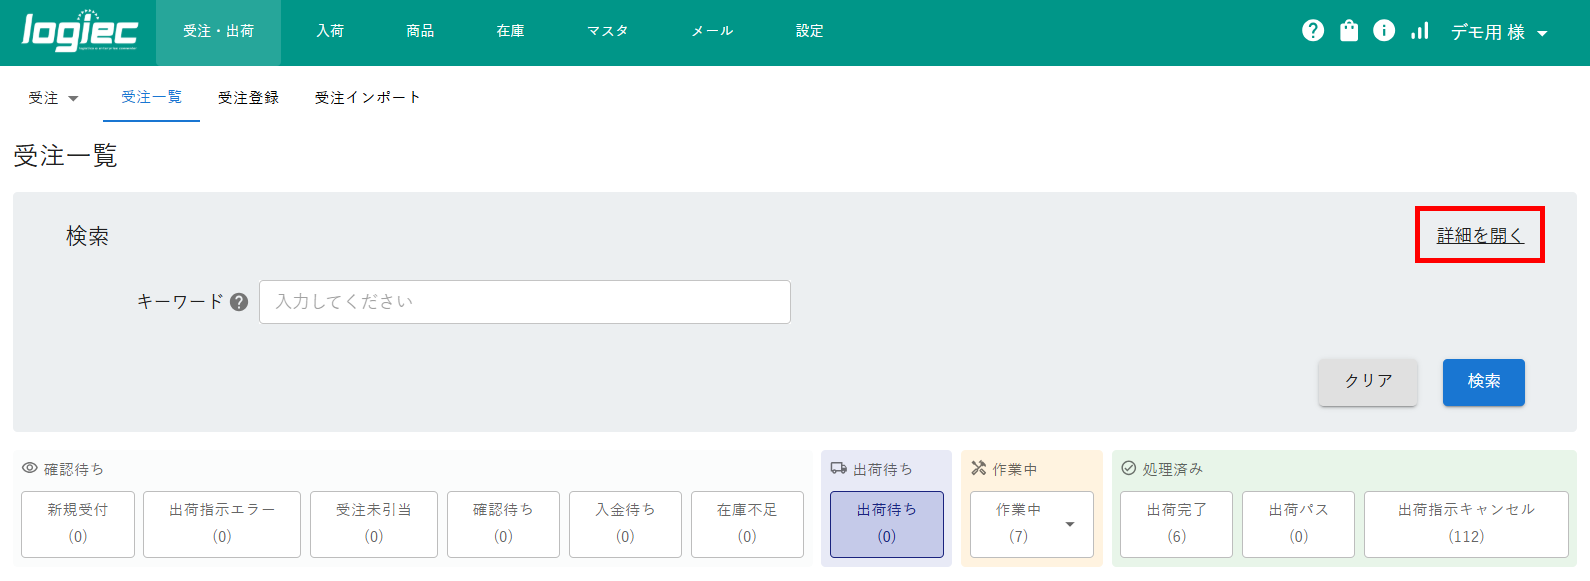Open the 入荷 menu

pyautogui.click(x=330, y=31)
